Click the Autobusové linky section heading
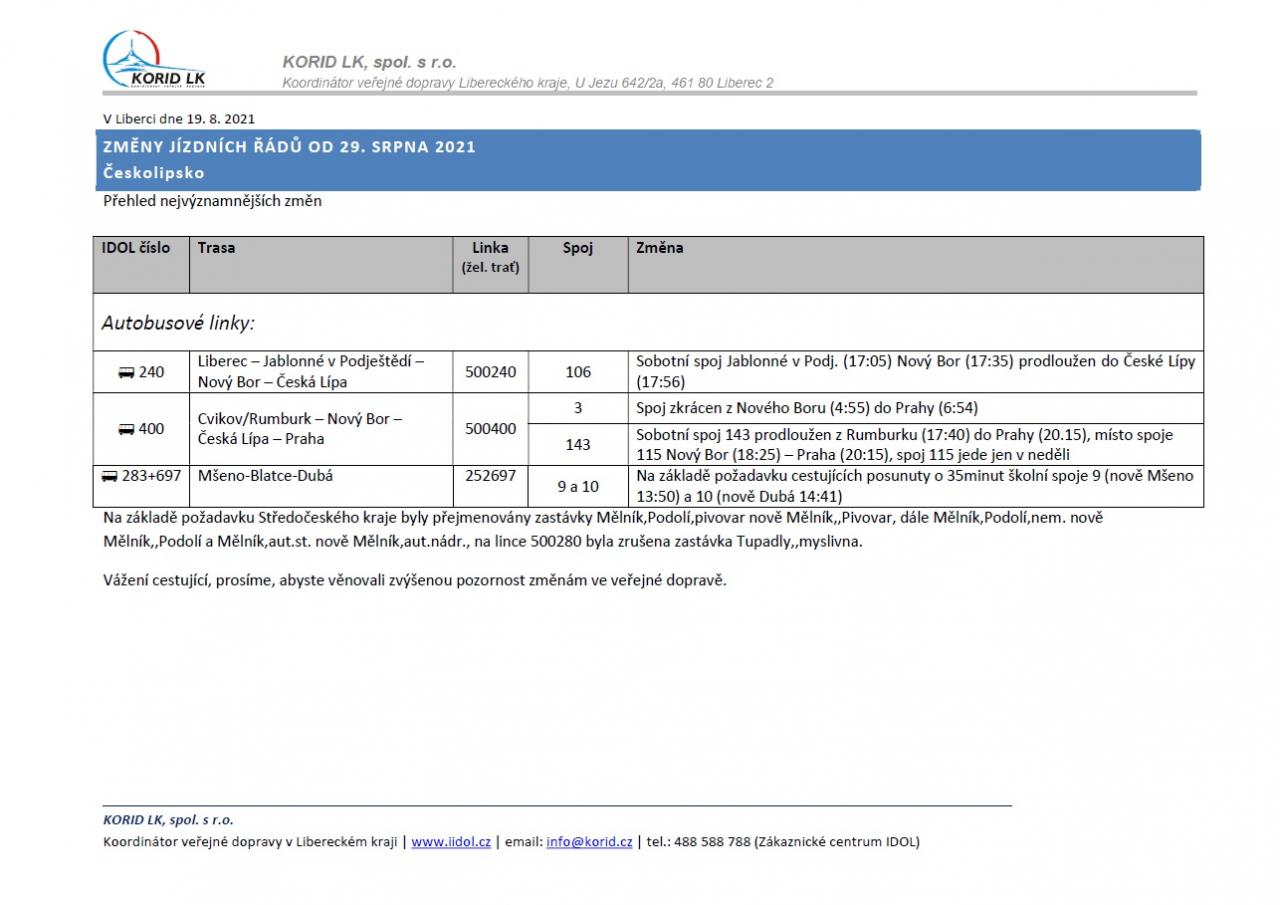The width and height of the screenshot is (1280, 905). click(x=178, y=323)
